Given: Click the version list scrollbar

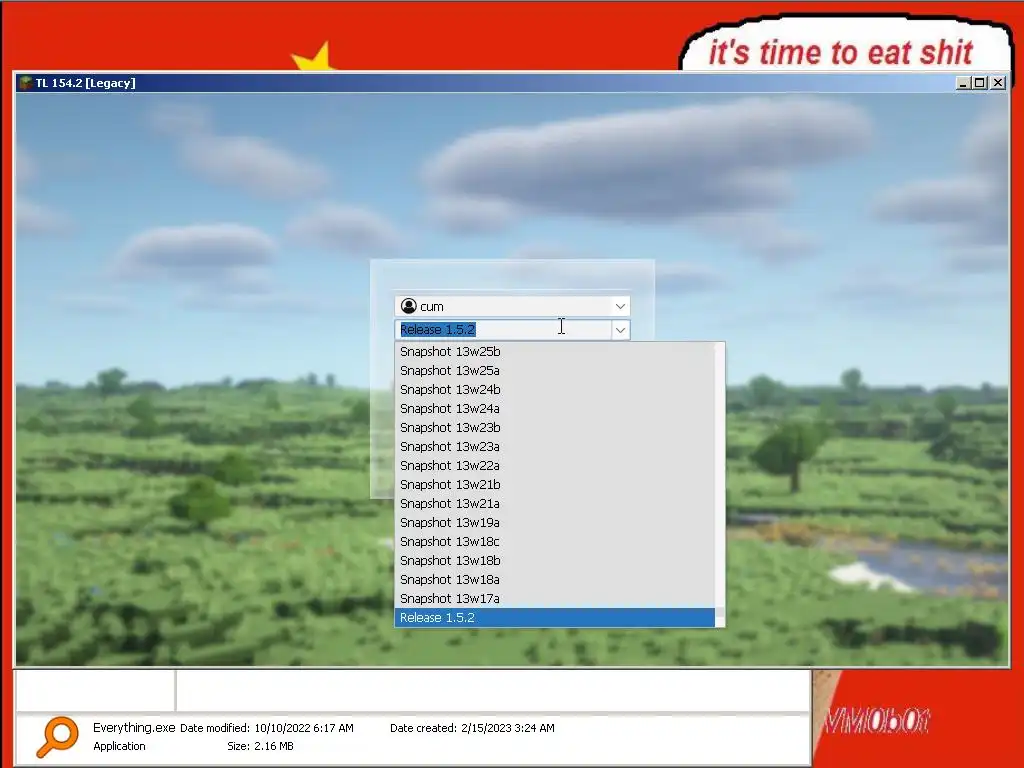Looking at the screenshot, I should (x=720, y=485).
